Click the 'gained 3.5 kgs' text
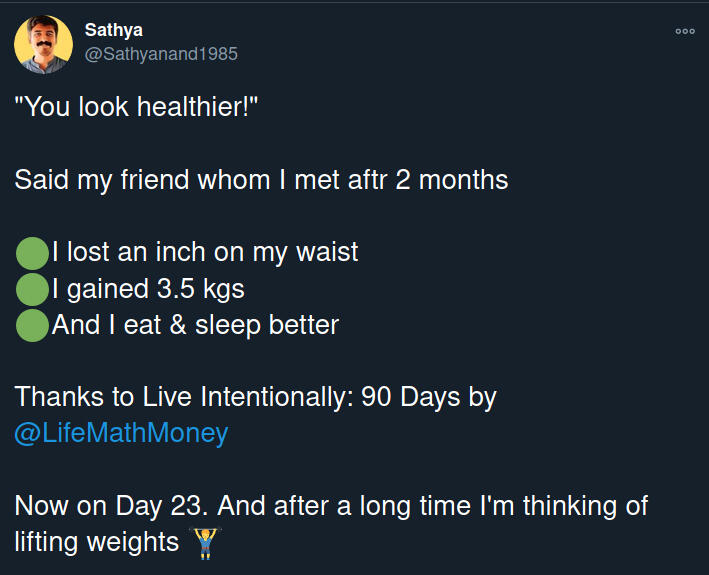 [155, 290]
